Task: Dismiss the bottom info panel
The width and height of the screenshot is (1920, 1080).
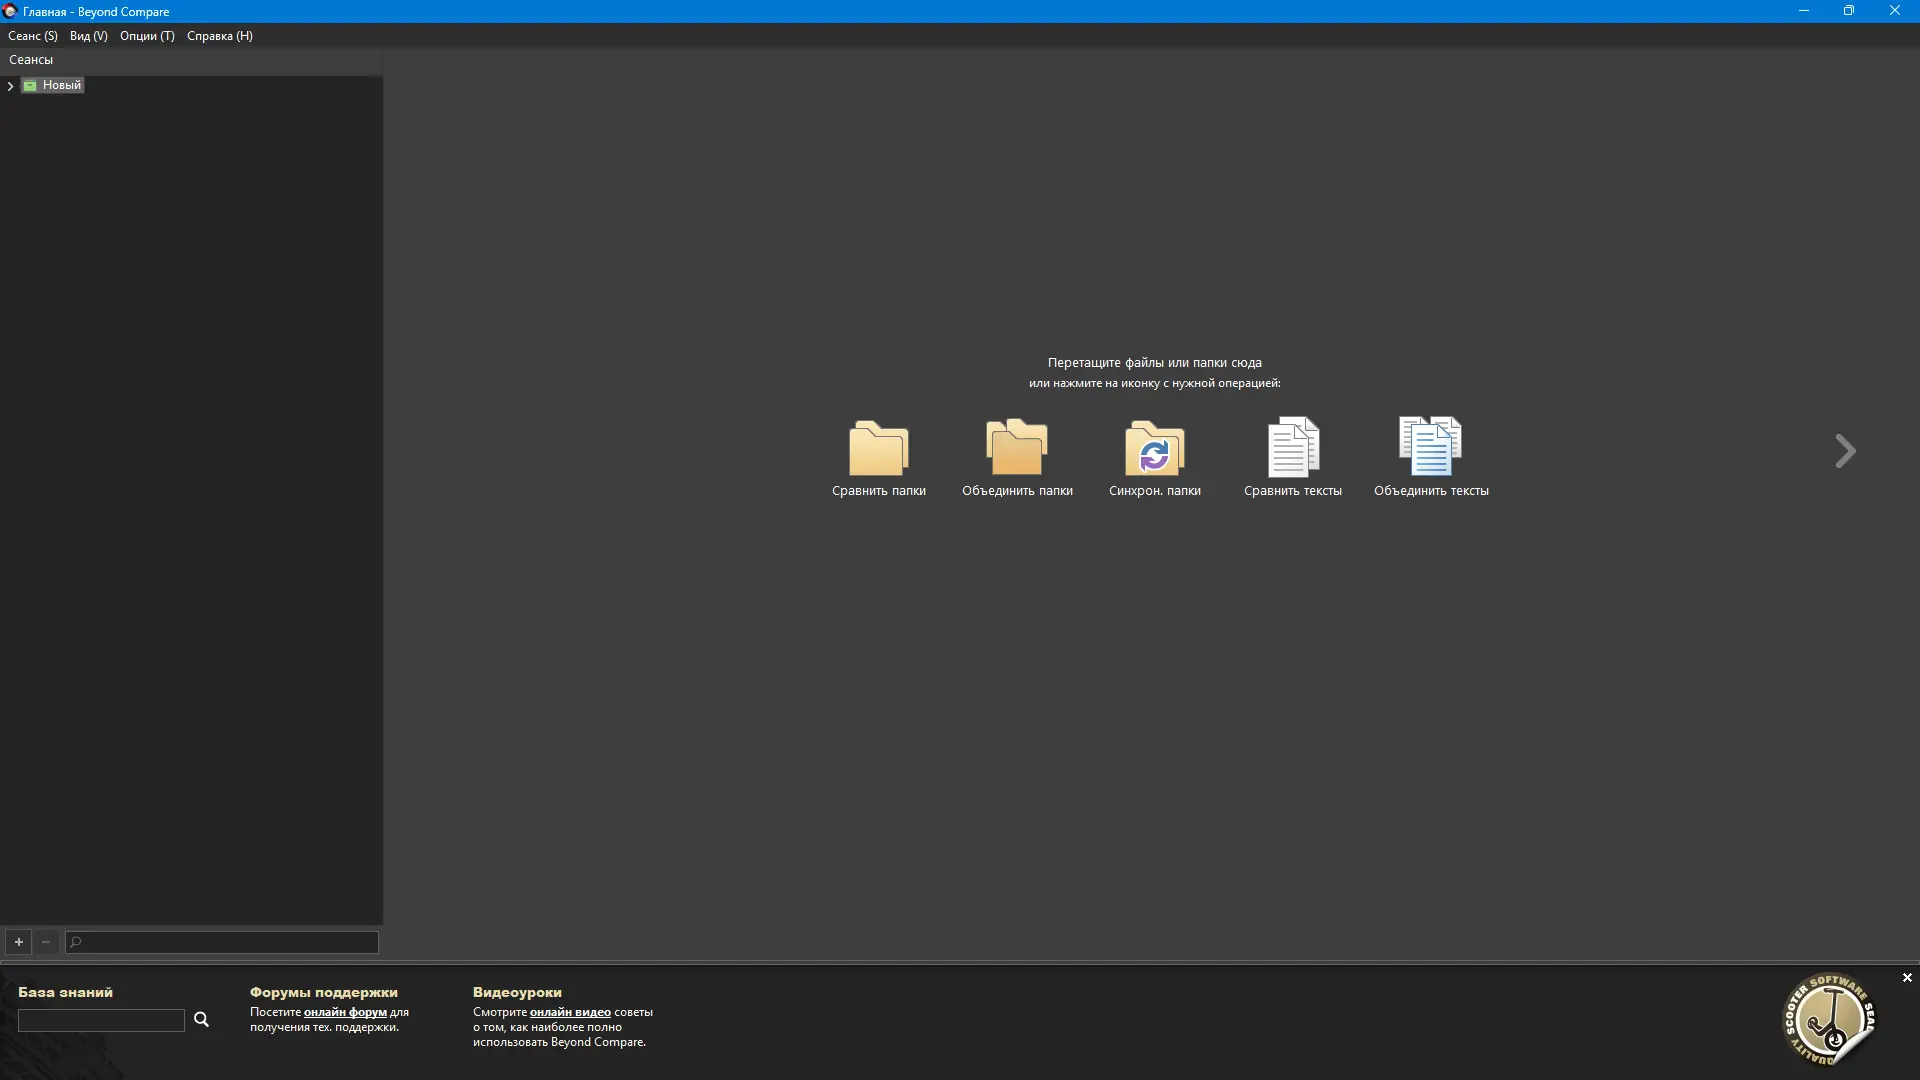Action: click(1906, 978)
